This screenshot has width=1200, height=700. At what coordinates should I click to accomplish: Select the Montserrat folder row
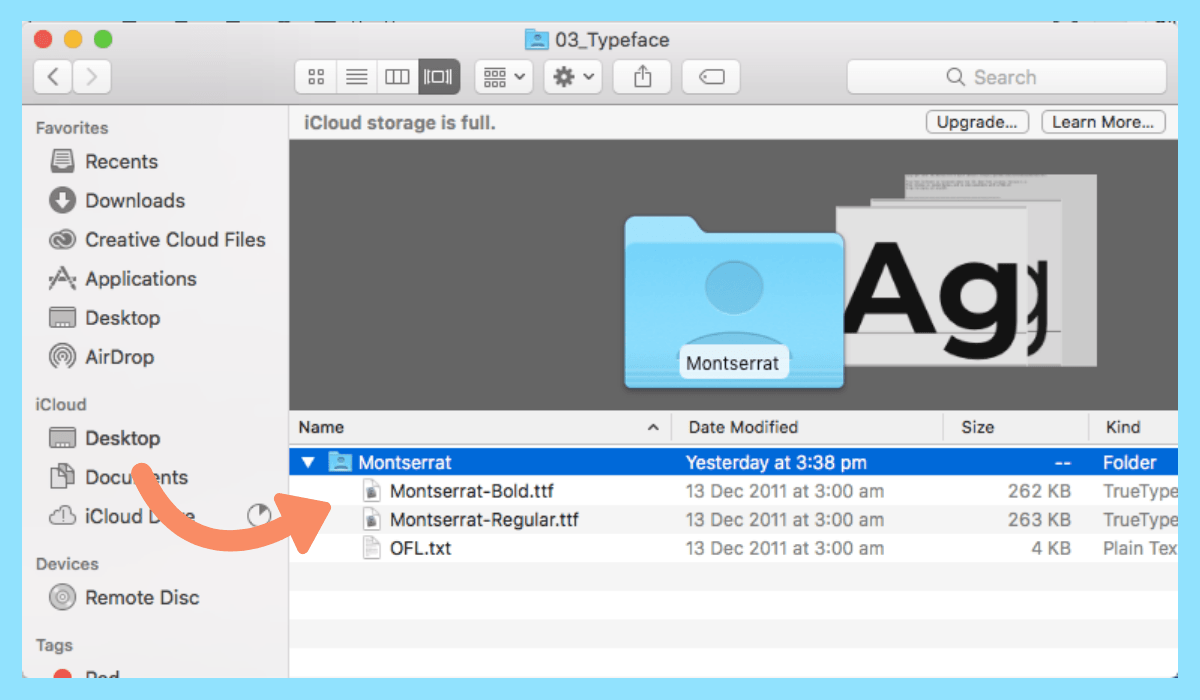733,462
